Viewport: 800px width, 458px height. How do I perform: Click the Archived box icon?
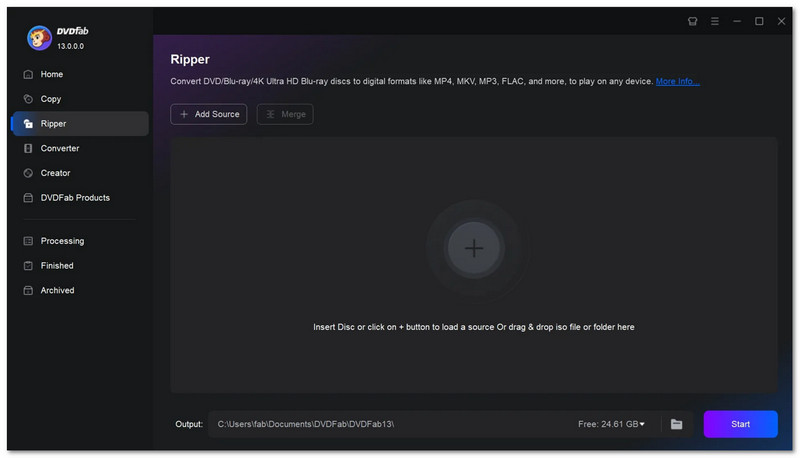click(28, 290)
